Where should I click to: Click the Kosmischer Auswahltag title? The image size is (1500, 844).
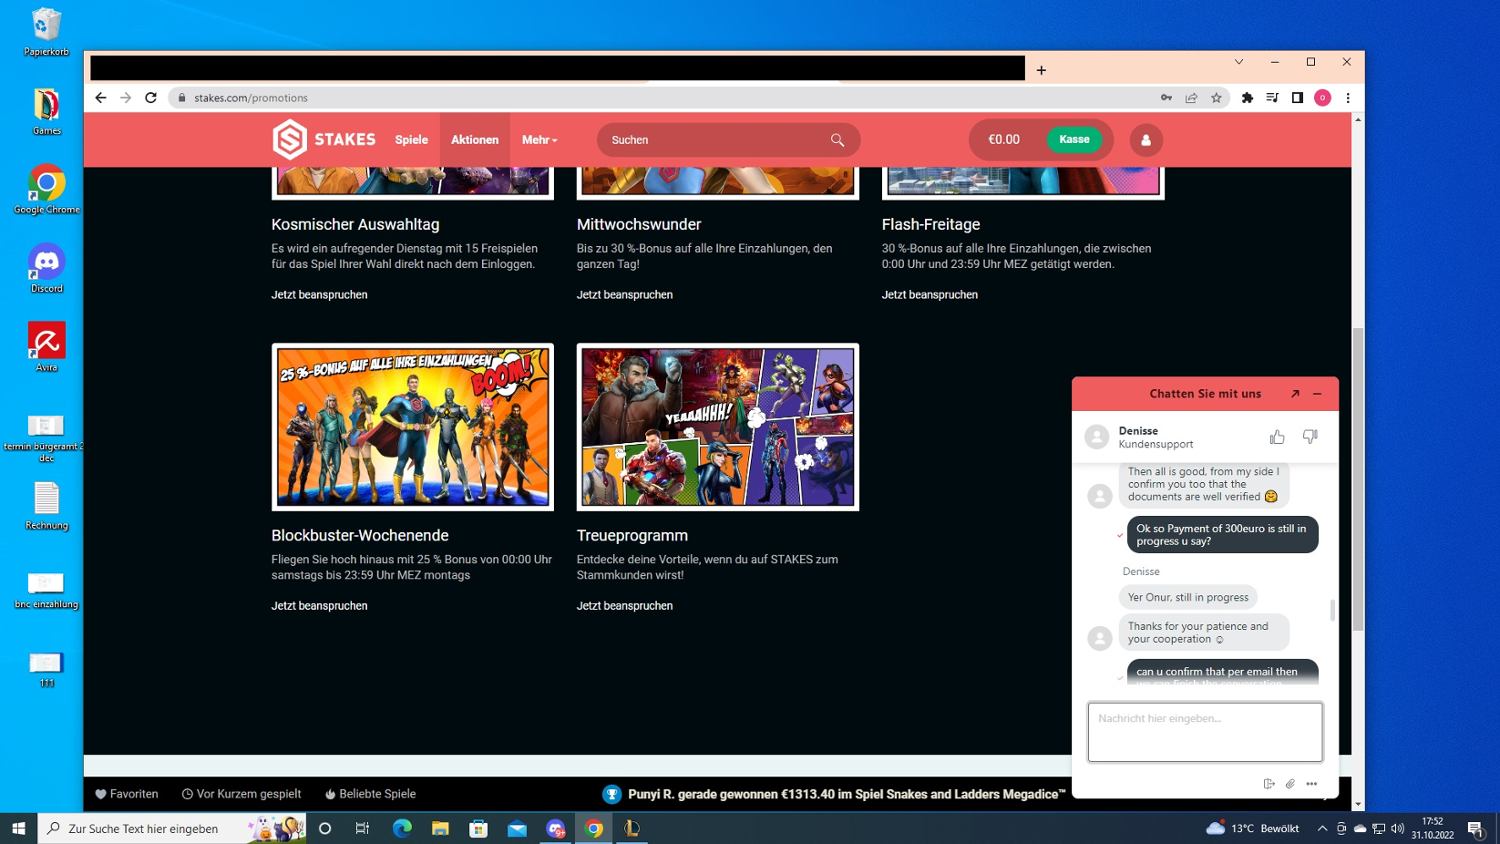click(x=355, y=225)
